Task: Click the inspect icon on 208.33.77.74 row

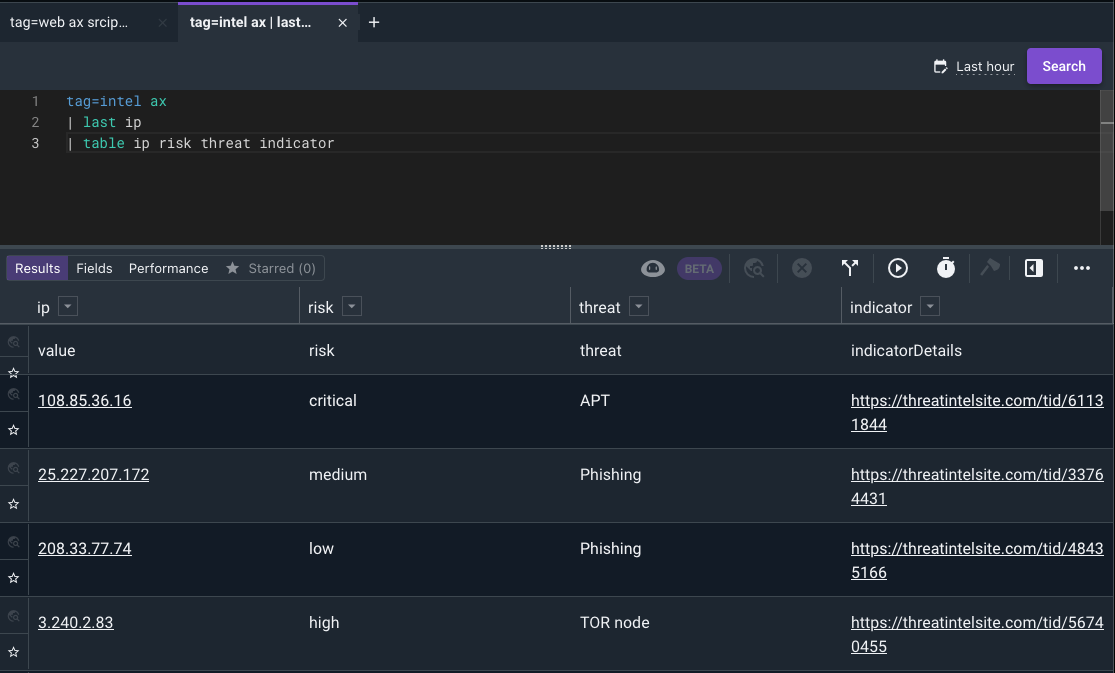Action: (14, 542)
